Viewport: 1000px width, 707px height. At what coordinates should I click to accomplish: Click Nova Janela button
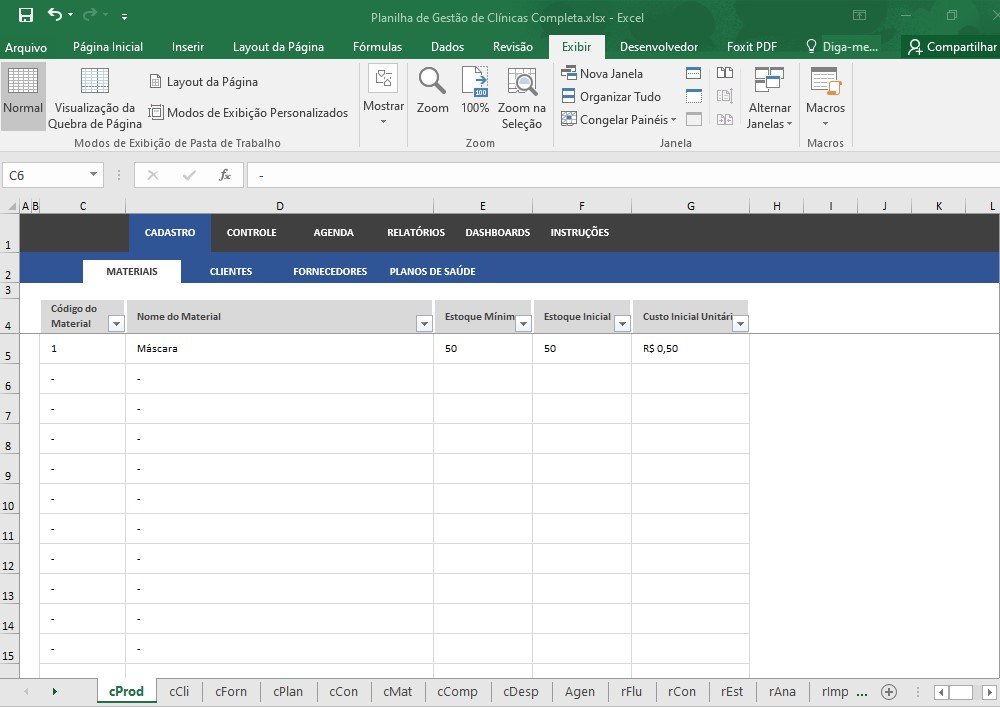tap(603, 74)
